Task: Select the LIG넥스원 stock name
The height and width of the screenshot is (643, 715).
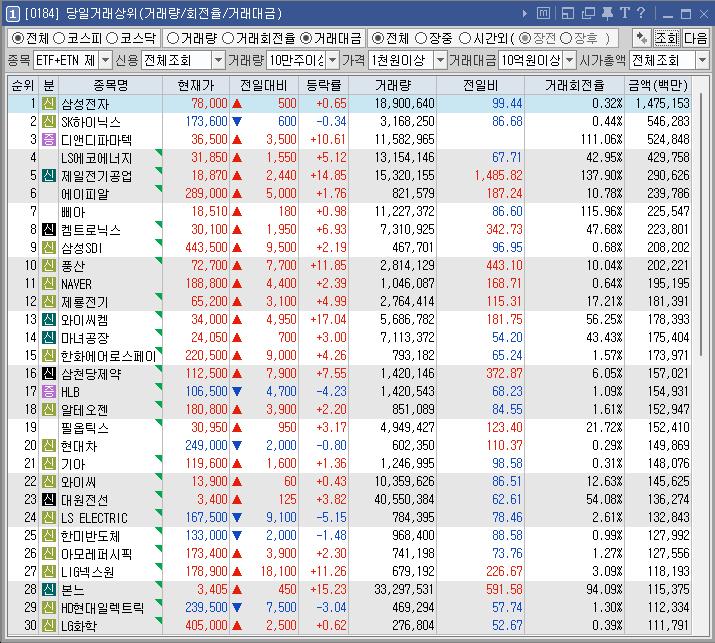Action: tap(88, 571)
